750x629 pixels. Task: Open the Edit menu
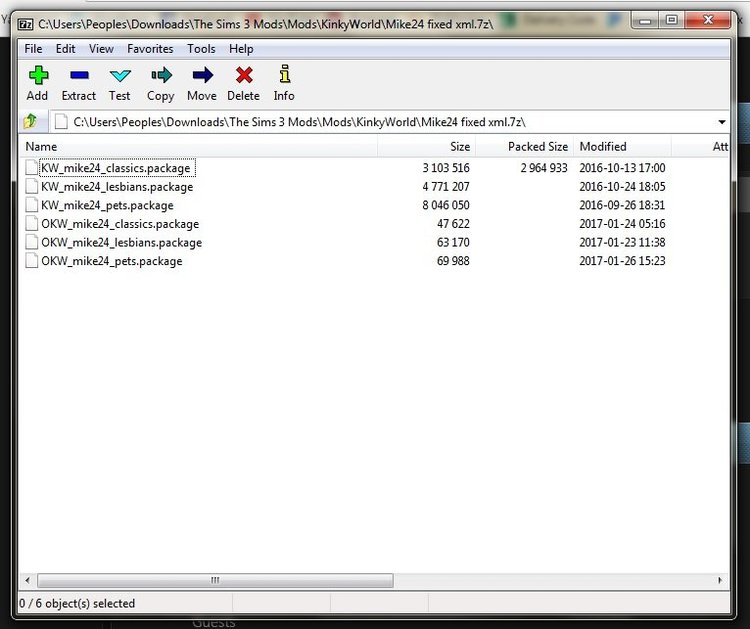pyautogui.click(x=66, y=49)
